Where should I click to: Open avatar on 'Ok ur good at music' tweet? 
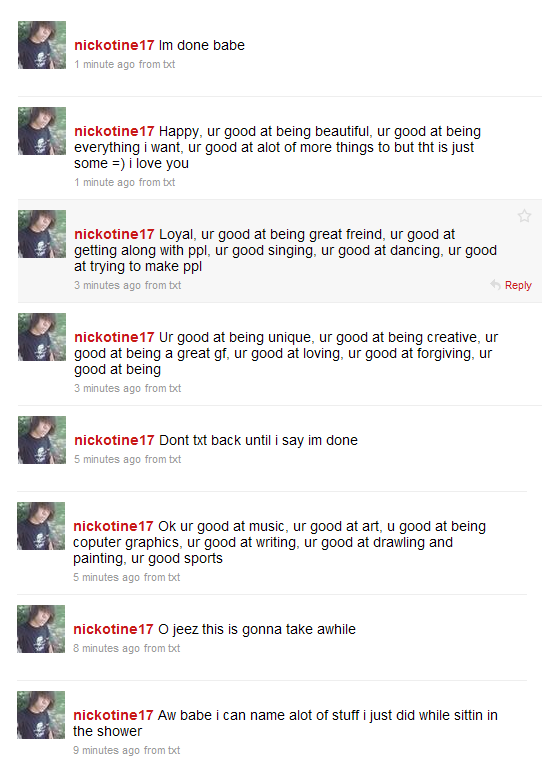(x=41, y=526)
